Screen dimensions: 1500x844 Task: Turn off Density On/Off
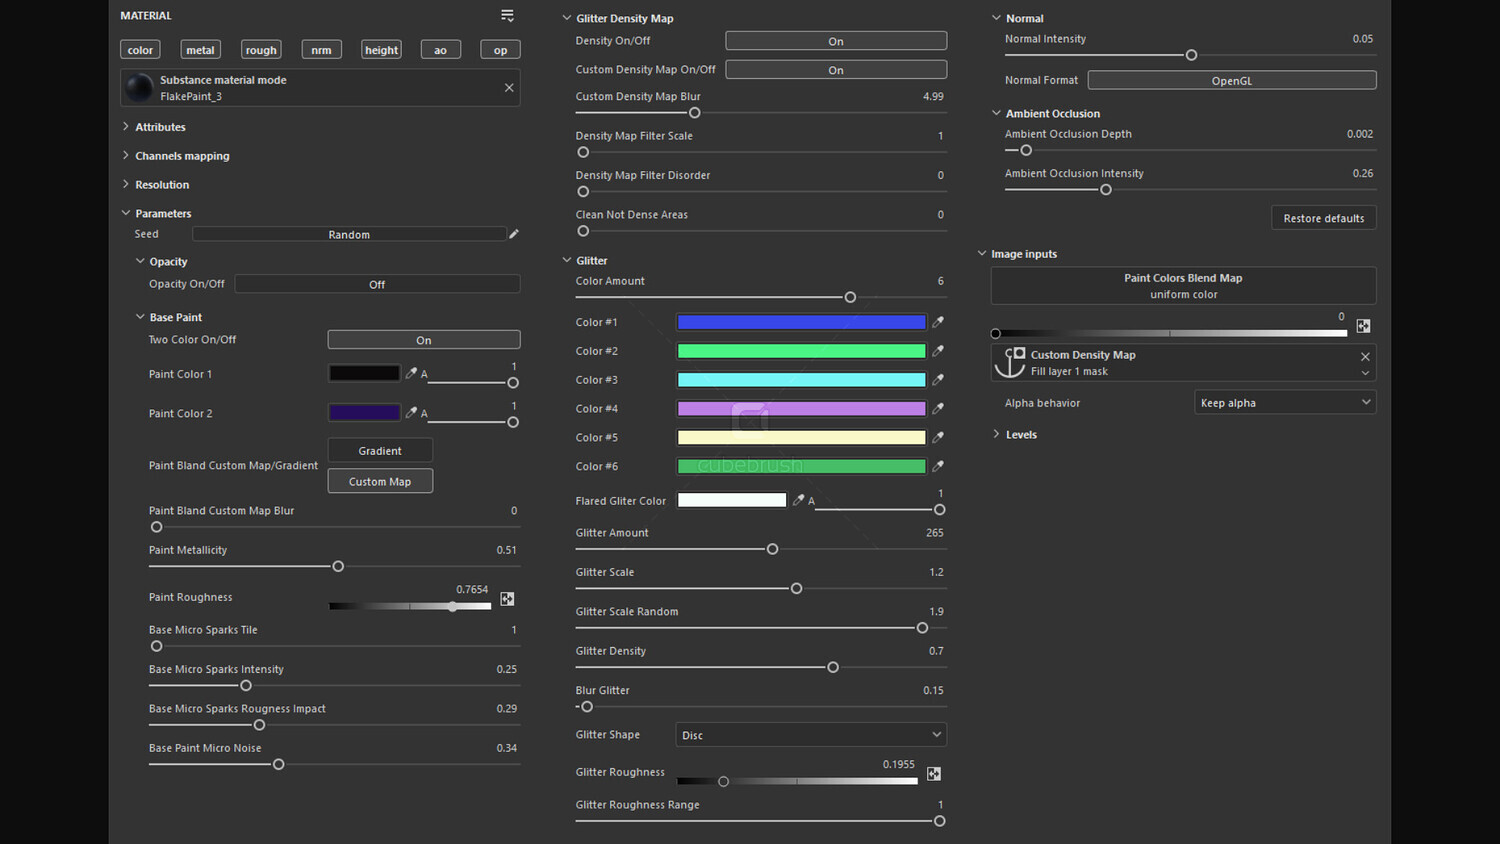[x=836, y=41]
